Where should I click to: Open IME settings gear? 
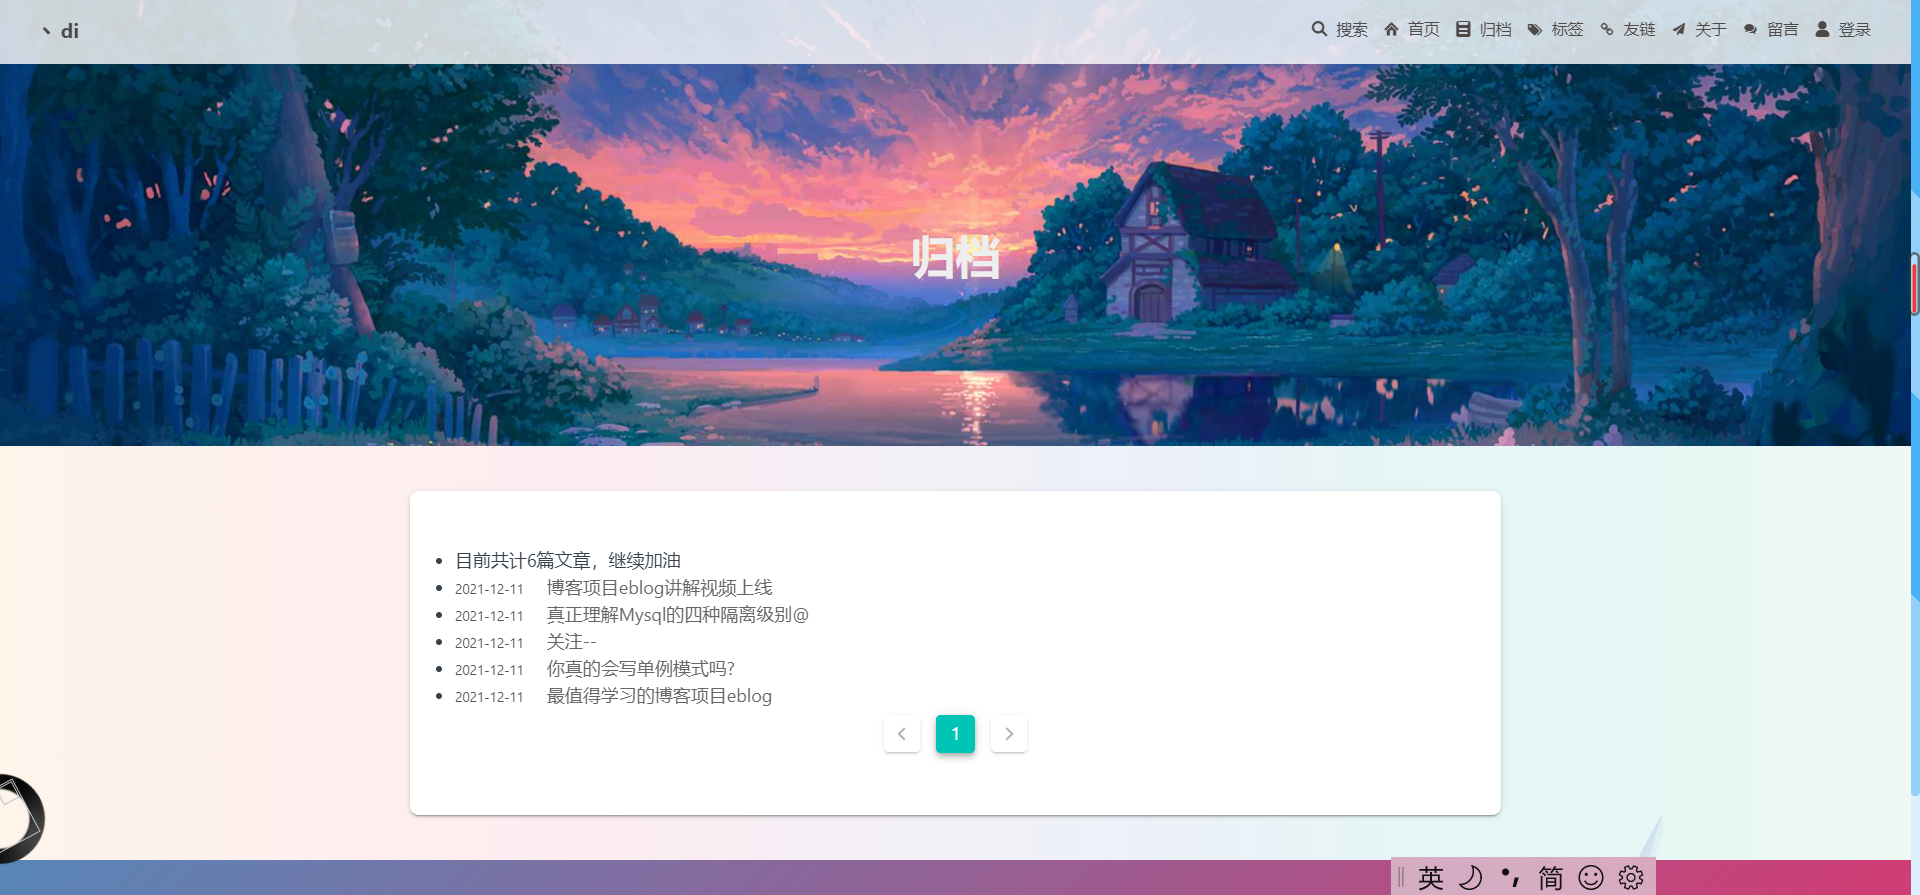[1631, 878]
